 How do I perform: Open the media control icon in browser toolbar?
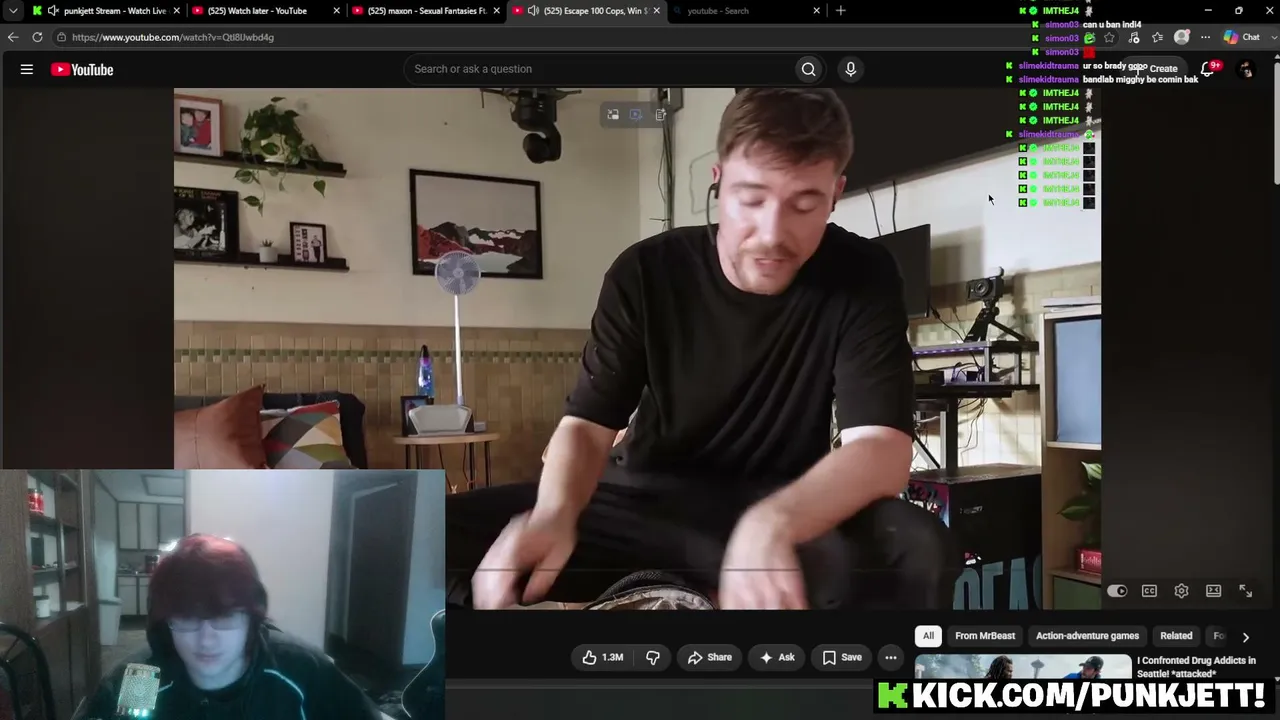[x=1134, y=37]
